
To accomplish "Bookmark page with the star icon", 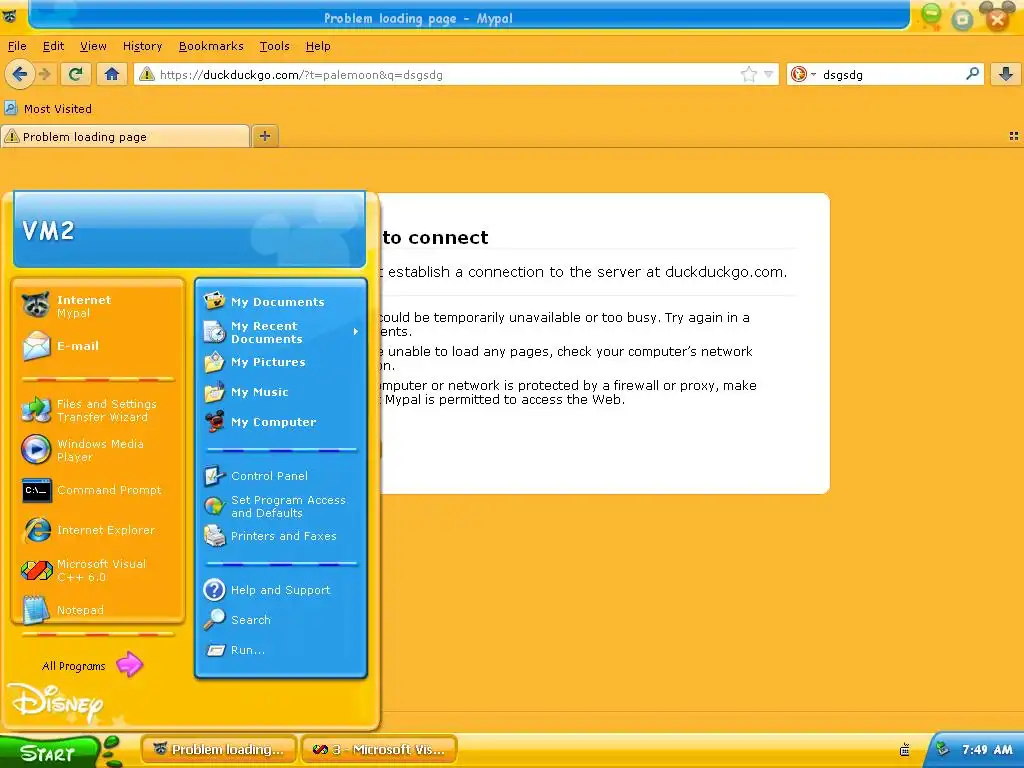I will (748, 74).
